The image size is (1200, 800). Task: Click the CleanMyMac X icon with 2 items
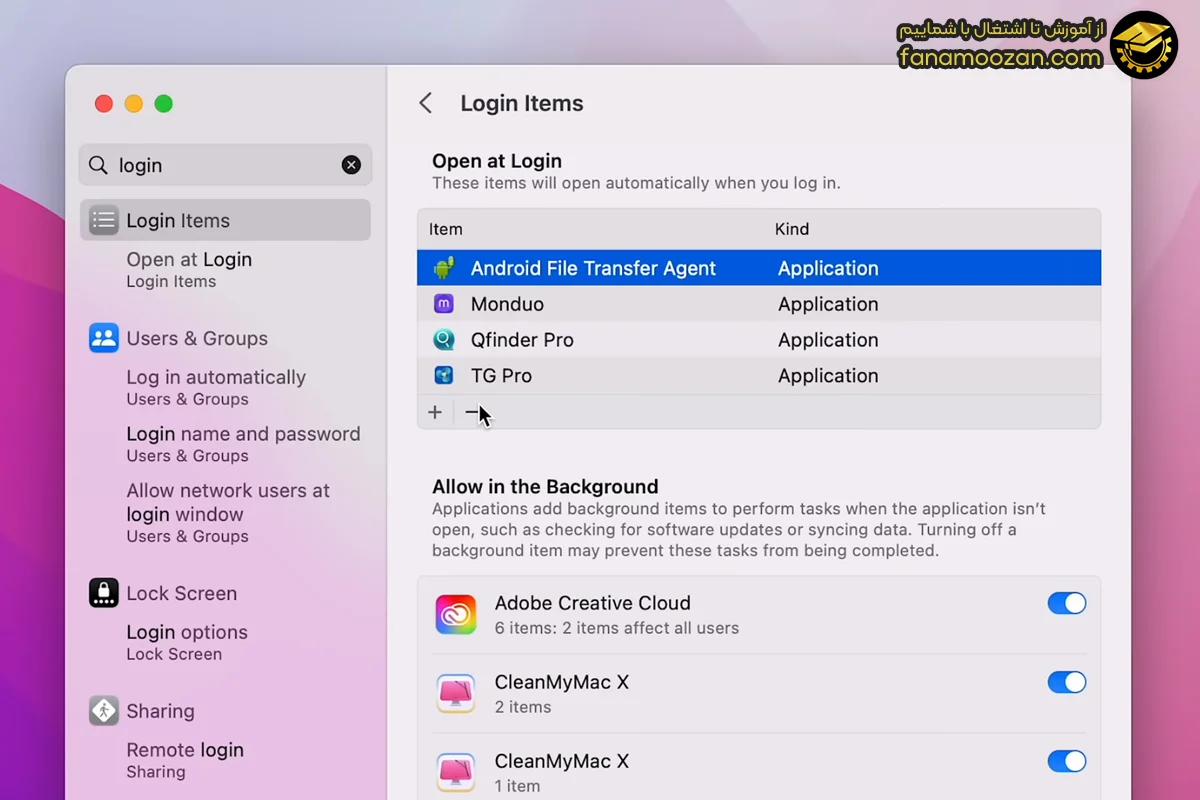pos(456,693)
